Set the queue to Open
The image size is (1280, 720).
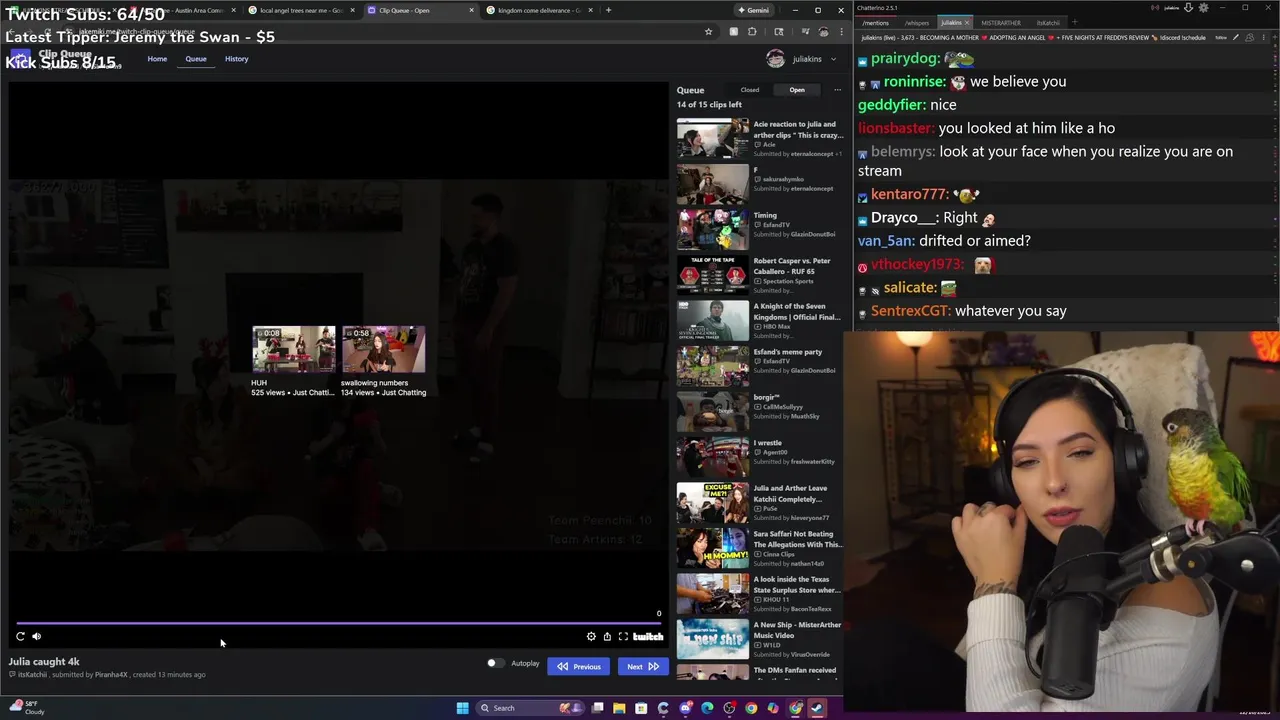click(x=797, y=90)
